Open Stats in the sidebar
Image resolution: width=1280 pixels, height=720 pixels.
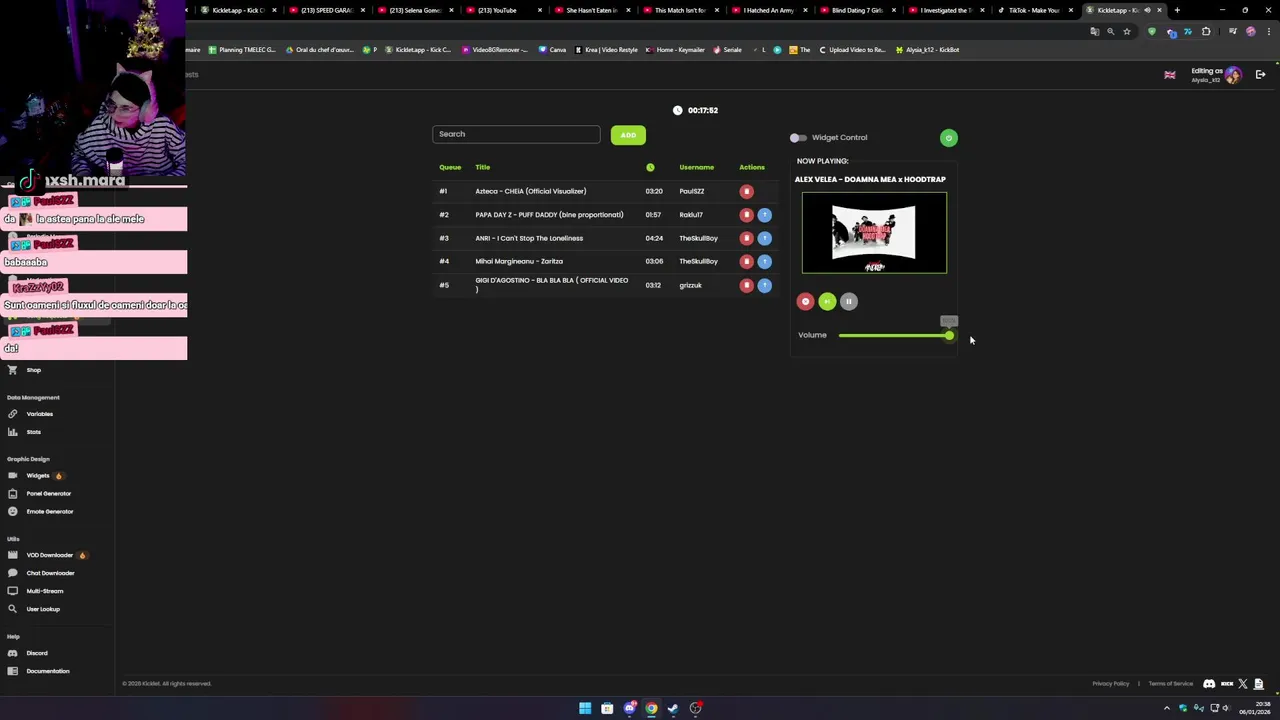(x=33, y=432)
